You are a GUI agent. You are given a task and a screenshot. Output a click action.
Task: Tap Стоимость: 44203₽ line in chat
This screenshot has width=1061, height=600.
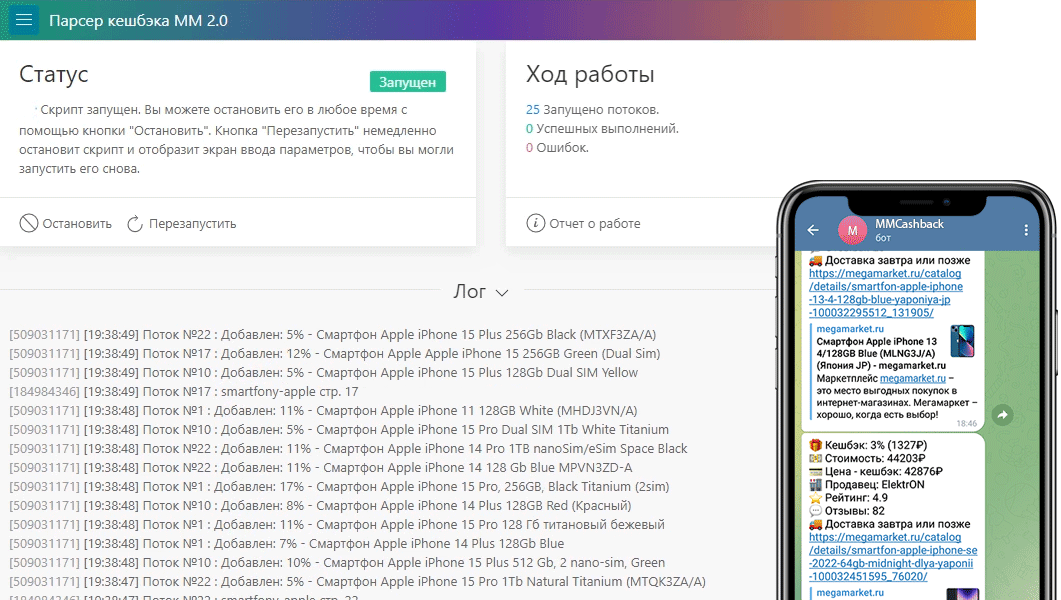click(x=866, y=458)
